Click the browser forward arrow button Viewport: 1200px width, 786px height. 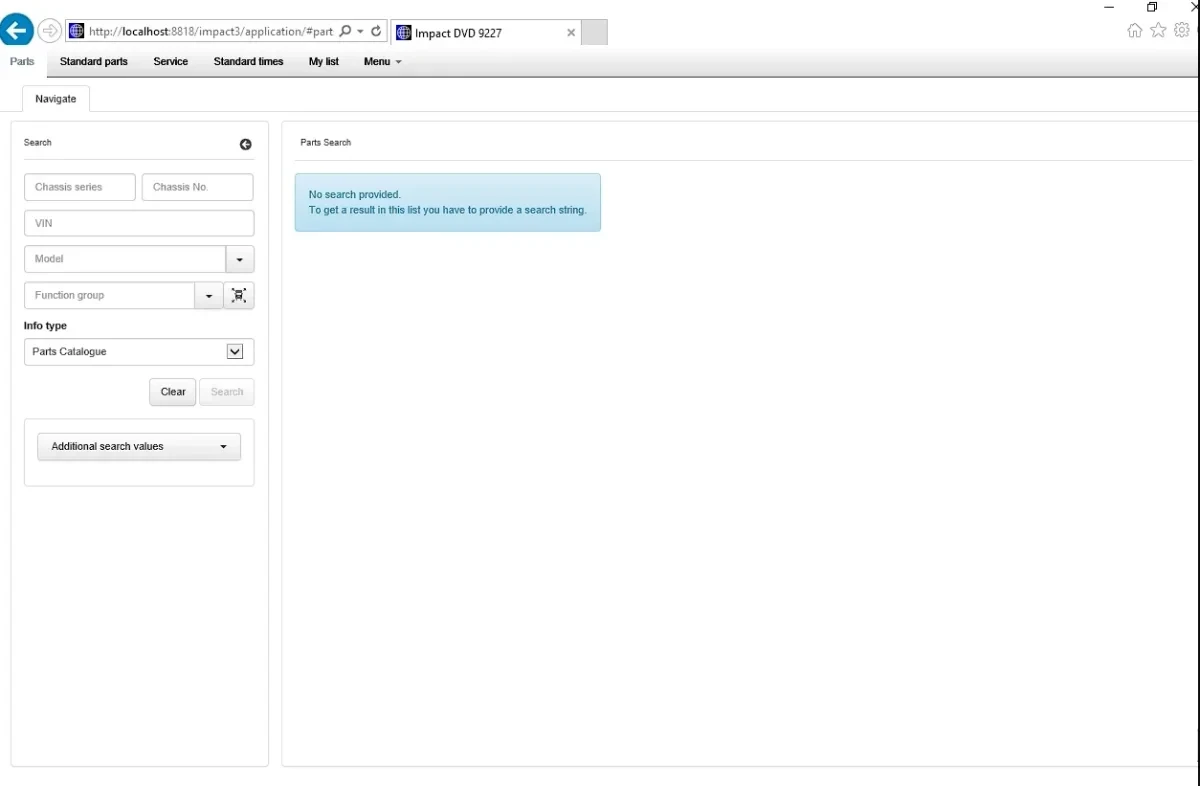(49, 31)
